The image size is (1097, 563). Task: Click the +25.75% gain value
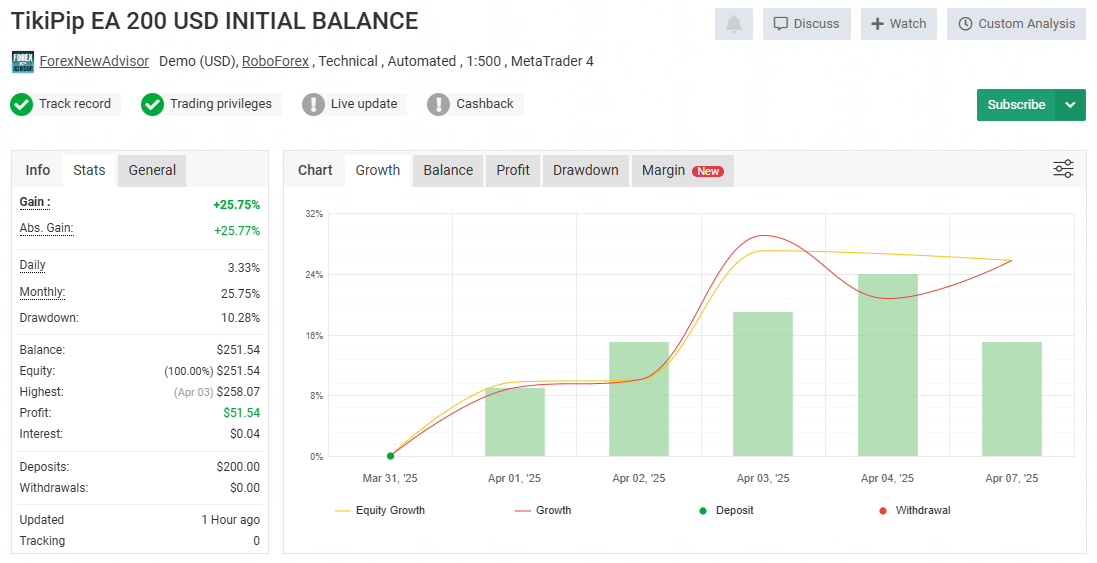click(x=236, y=205)
